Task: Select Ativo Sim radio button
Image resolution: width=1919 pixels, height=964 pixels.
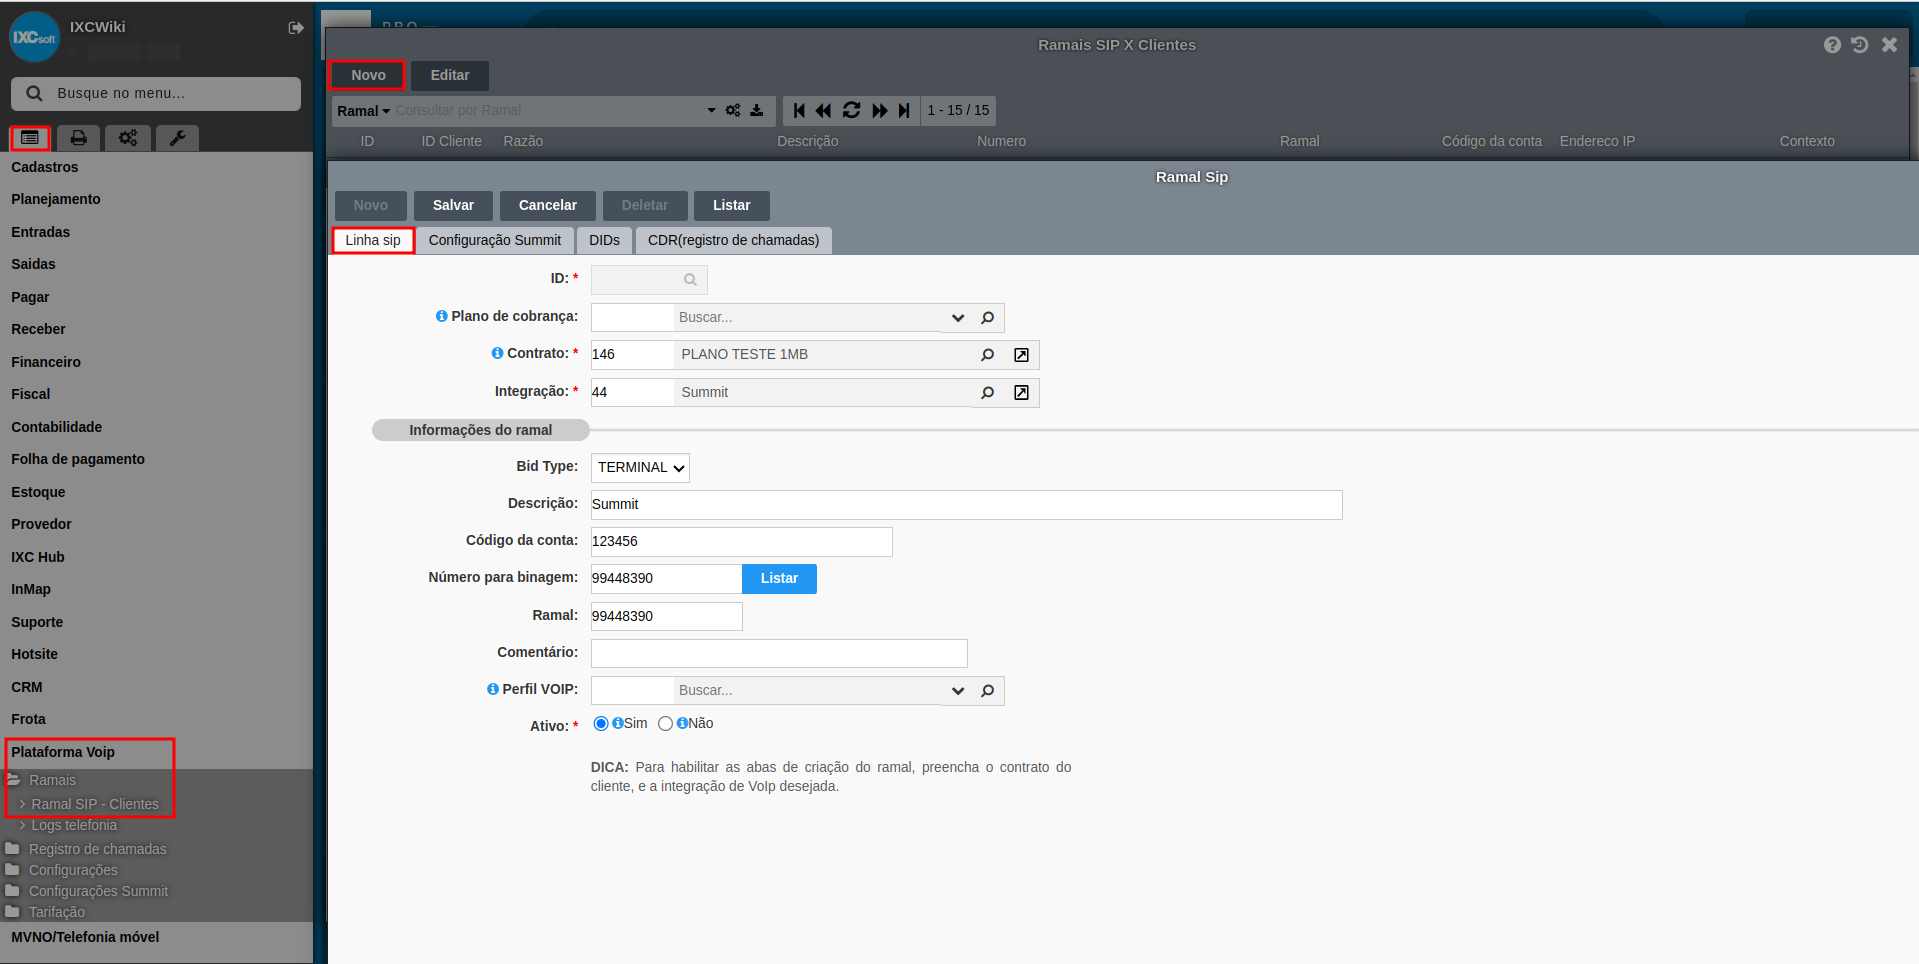Action: click(x=600, y=724)
